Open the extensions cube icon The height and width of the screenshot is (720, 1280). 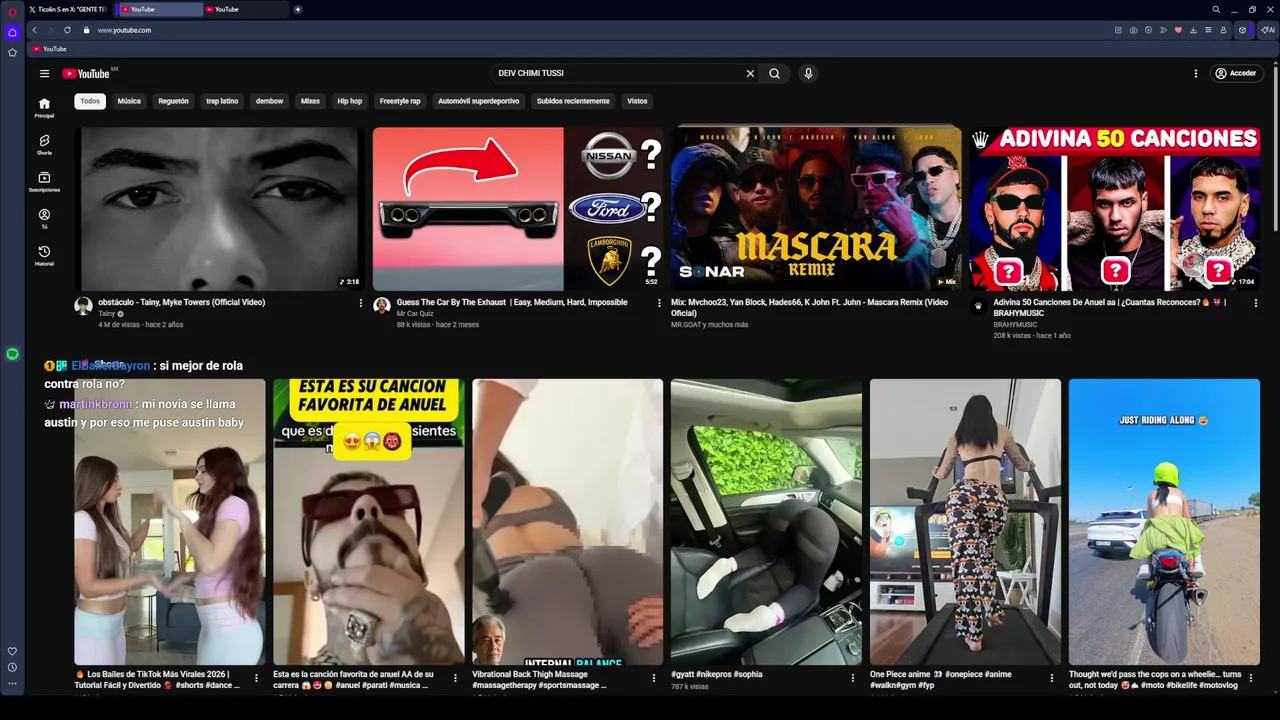(x=1243, y=30)
